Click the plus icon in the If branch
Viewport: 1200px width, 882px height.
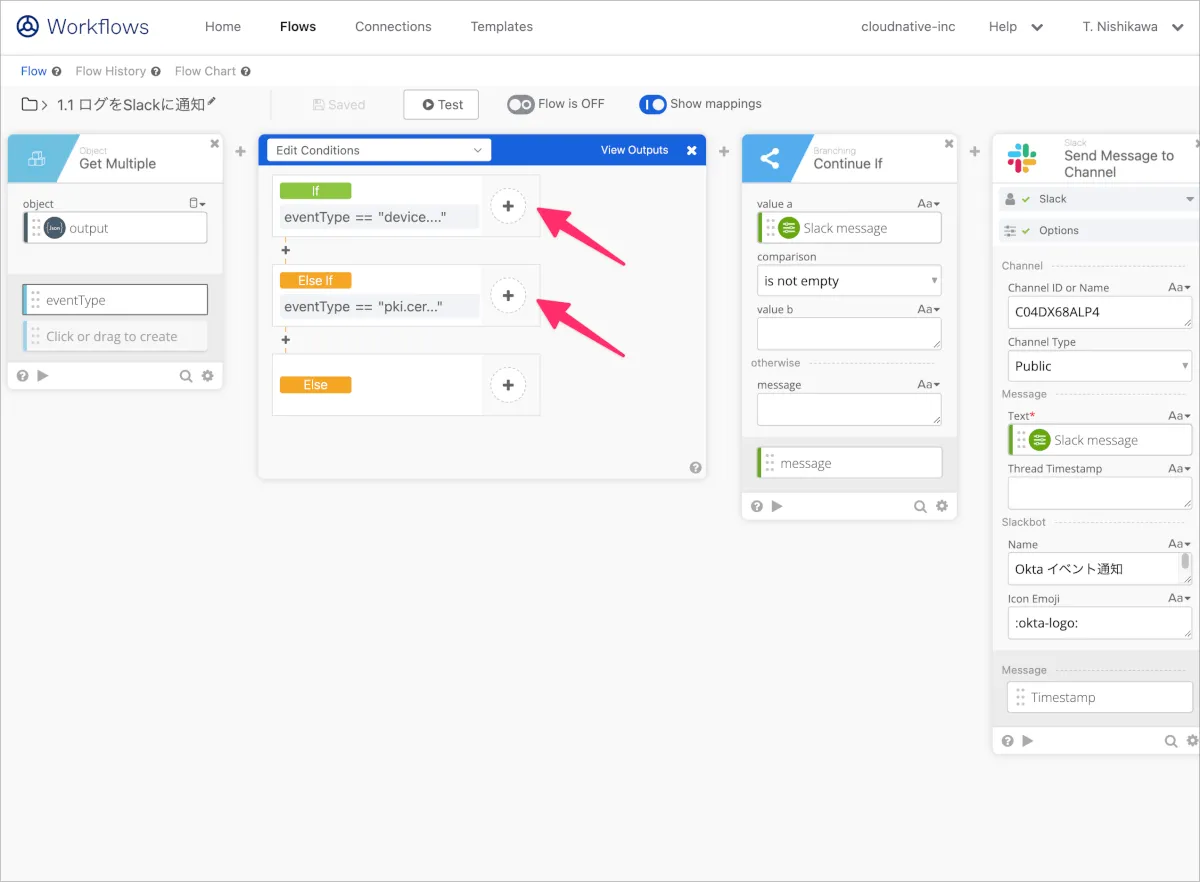(508, 206)
